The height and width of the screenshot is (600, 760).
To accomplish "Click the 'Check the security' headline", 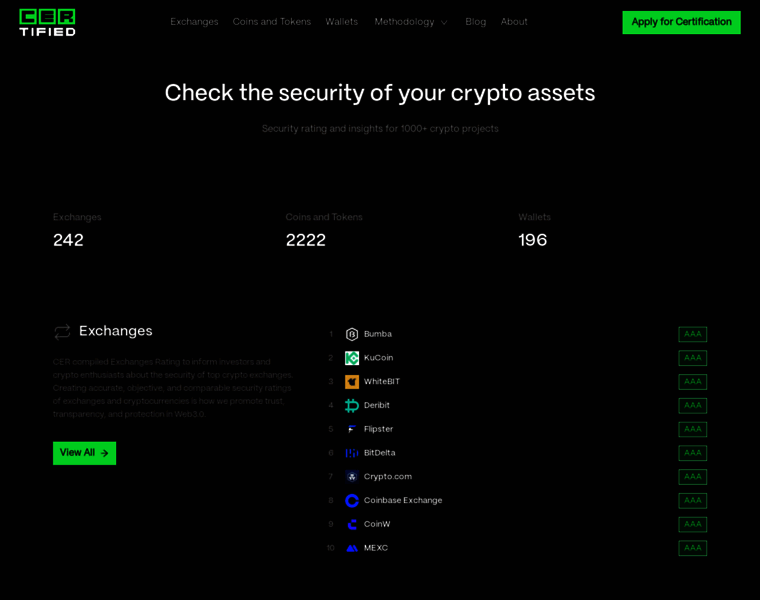I will [x=380, y=93].
